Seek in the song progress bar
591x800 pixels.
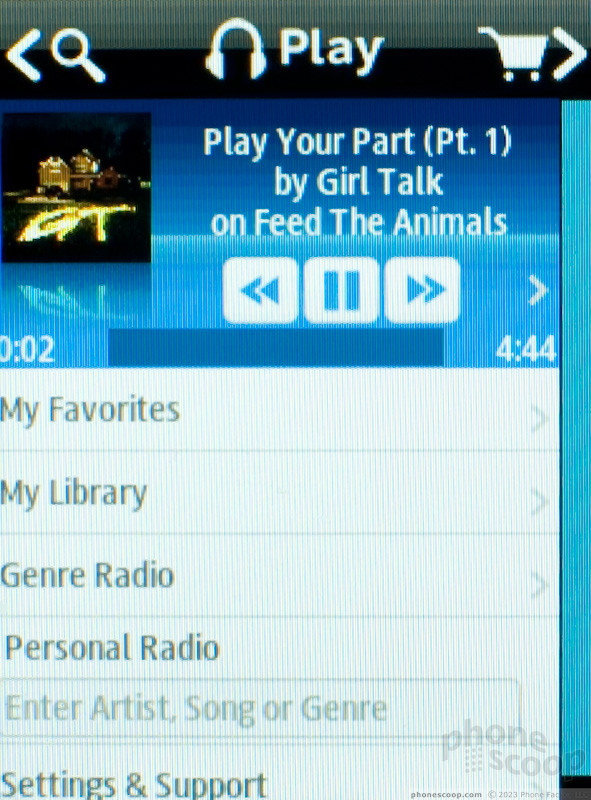[276, 347]
